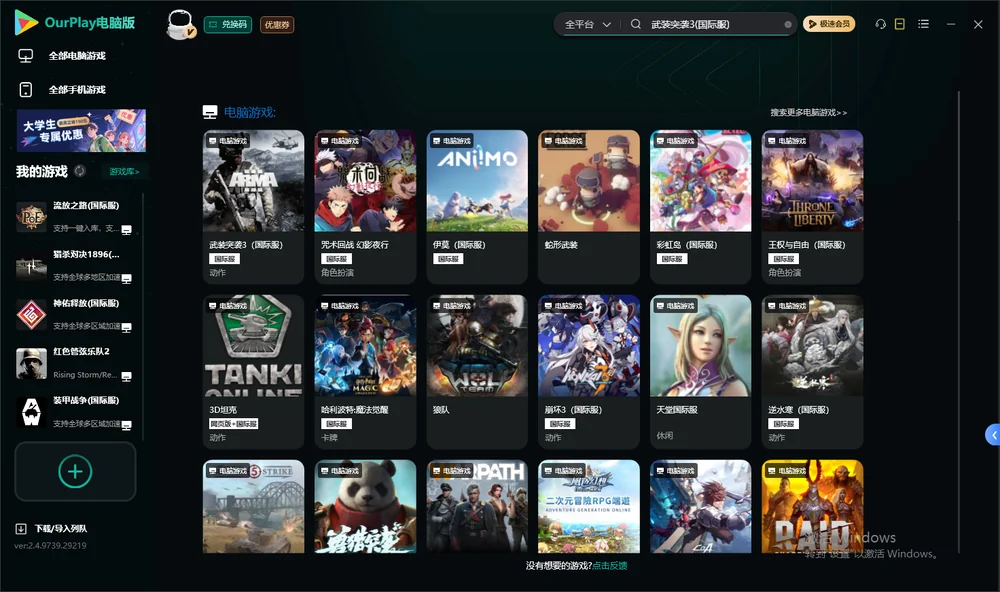The image size is (1000, 592).
Task: Open the coupons (优惠券) button
Action: point(277,24)
